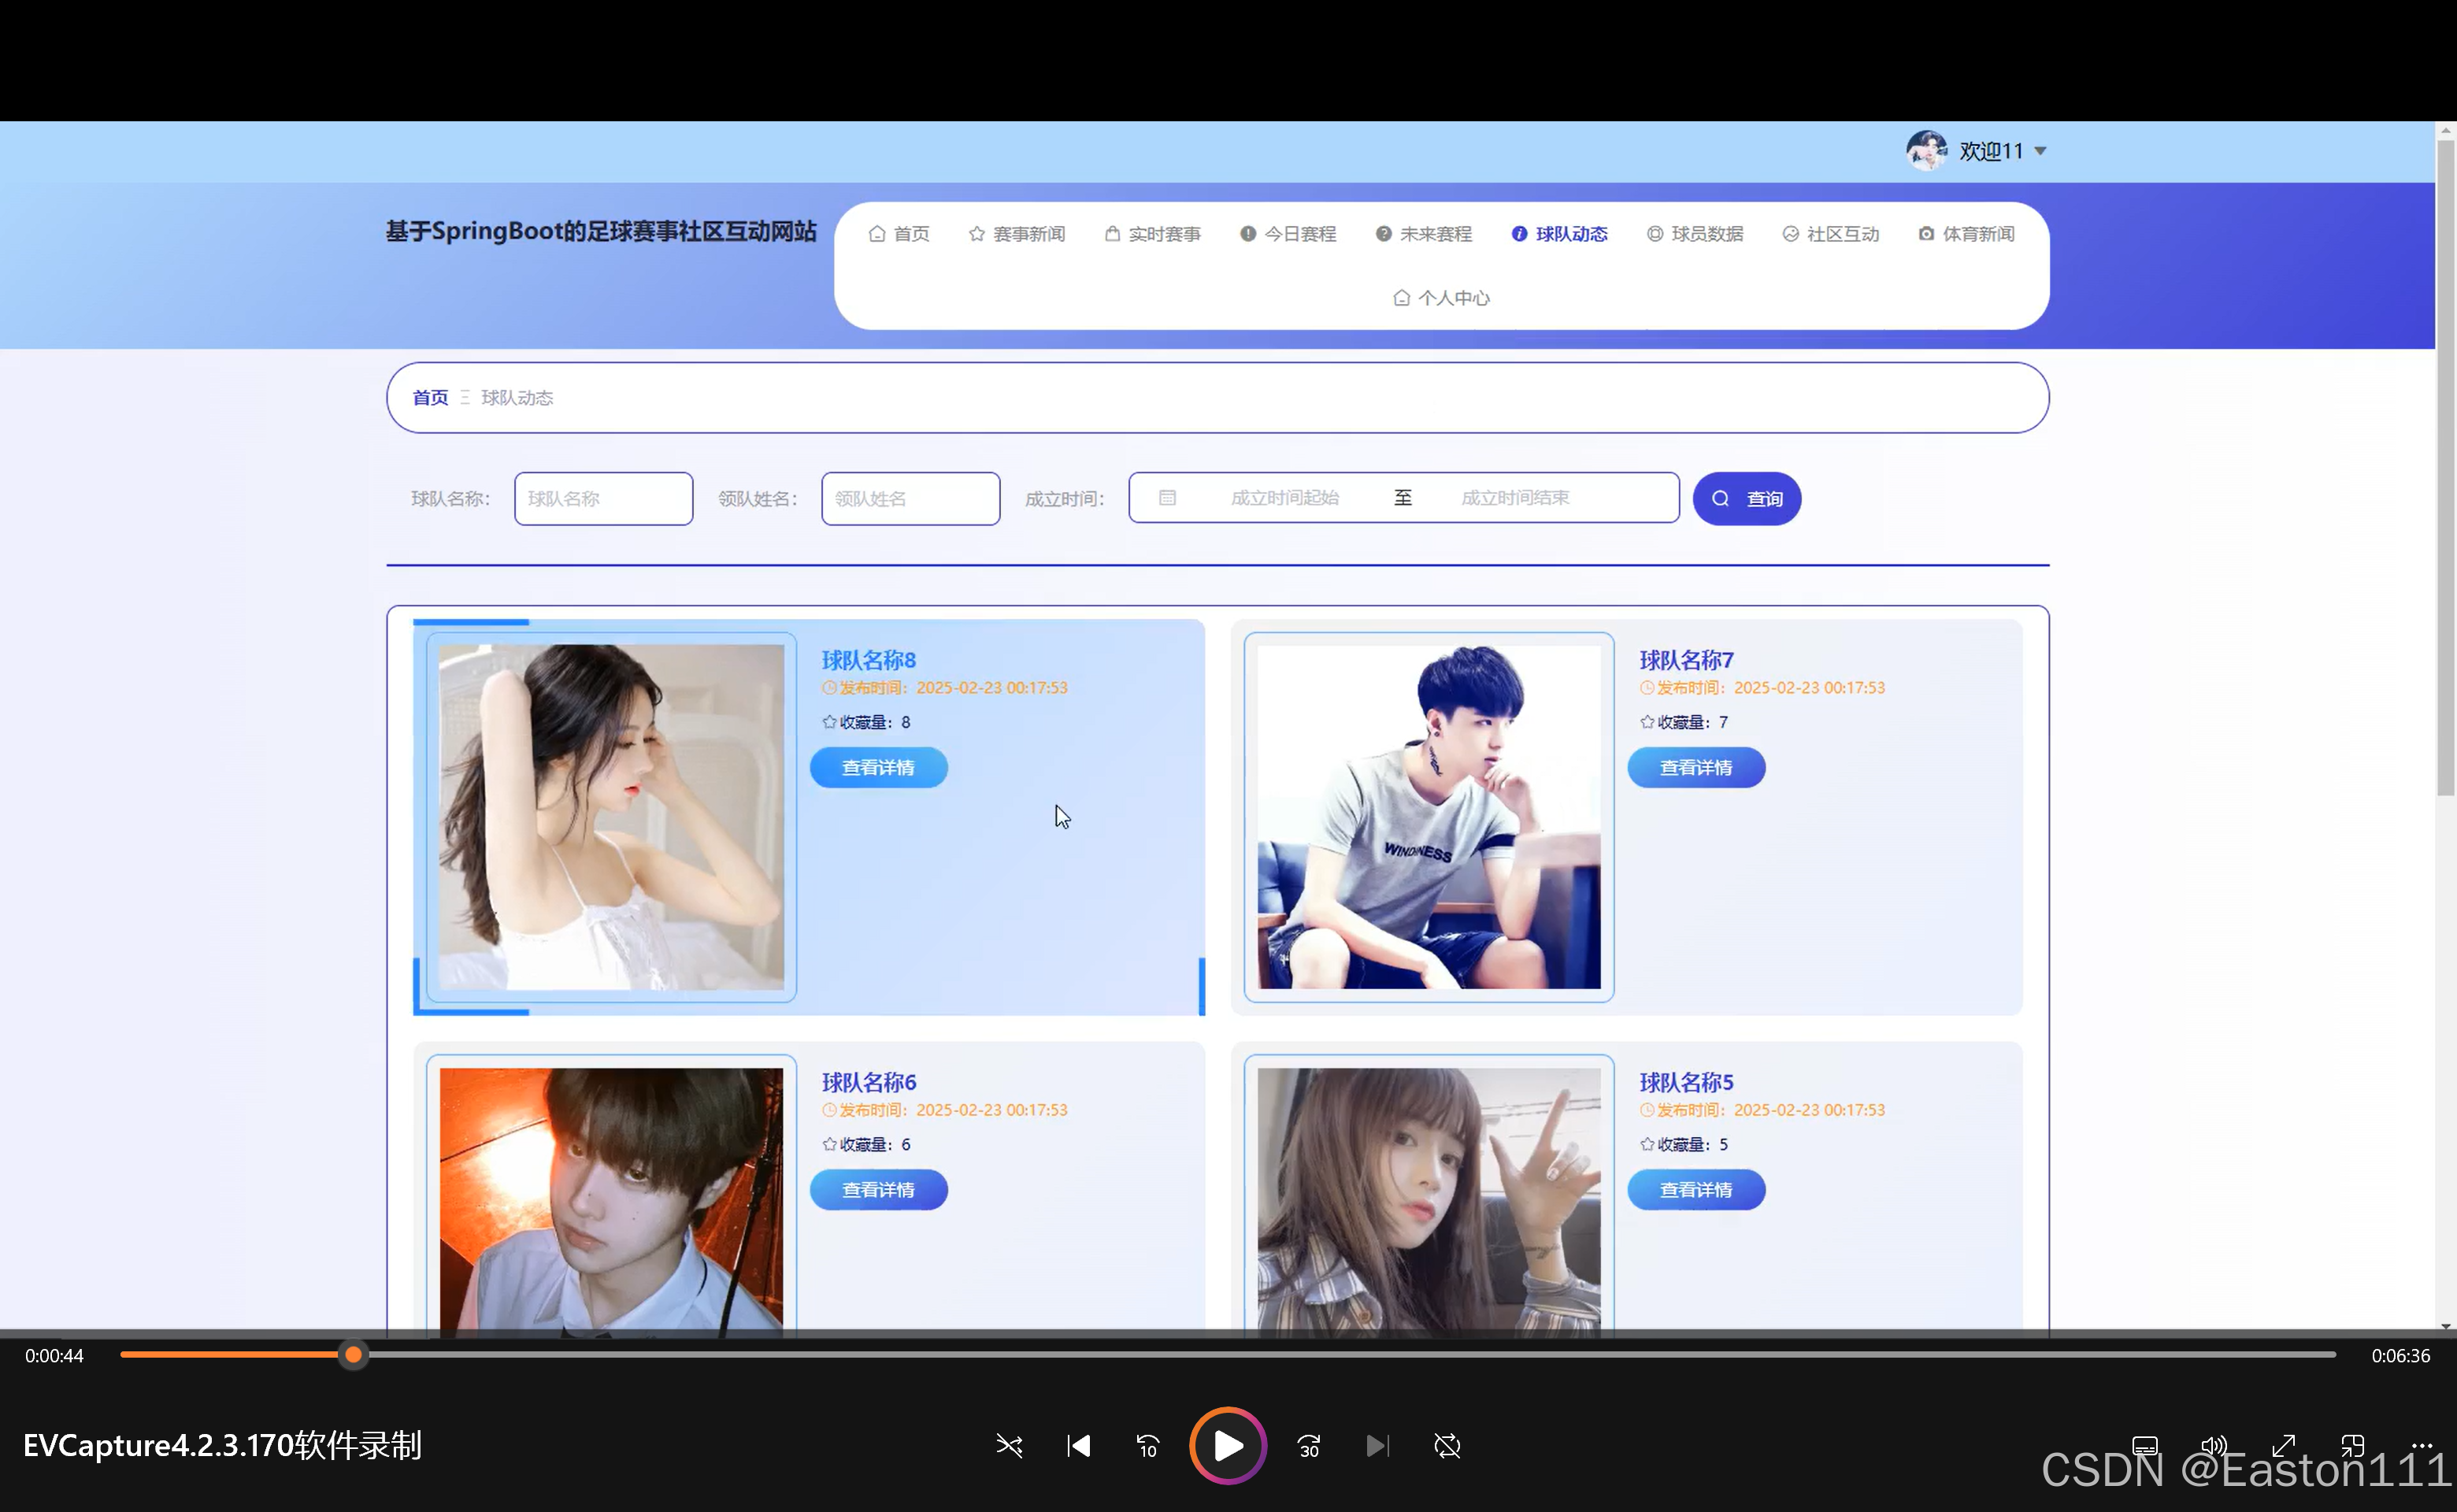
Task: Expand the 欢迎11 user dropdown arrow
Action: click(2041, 151)
